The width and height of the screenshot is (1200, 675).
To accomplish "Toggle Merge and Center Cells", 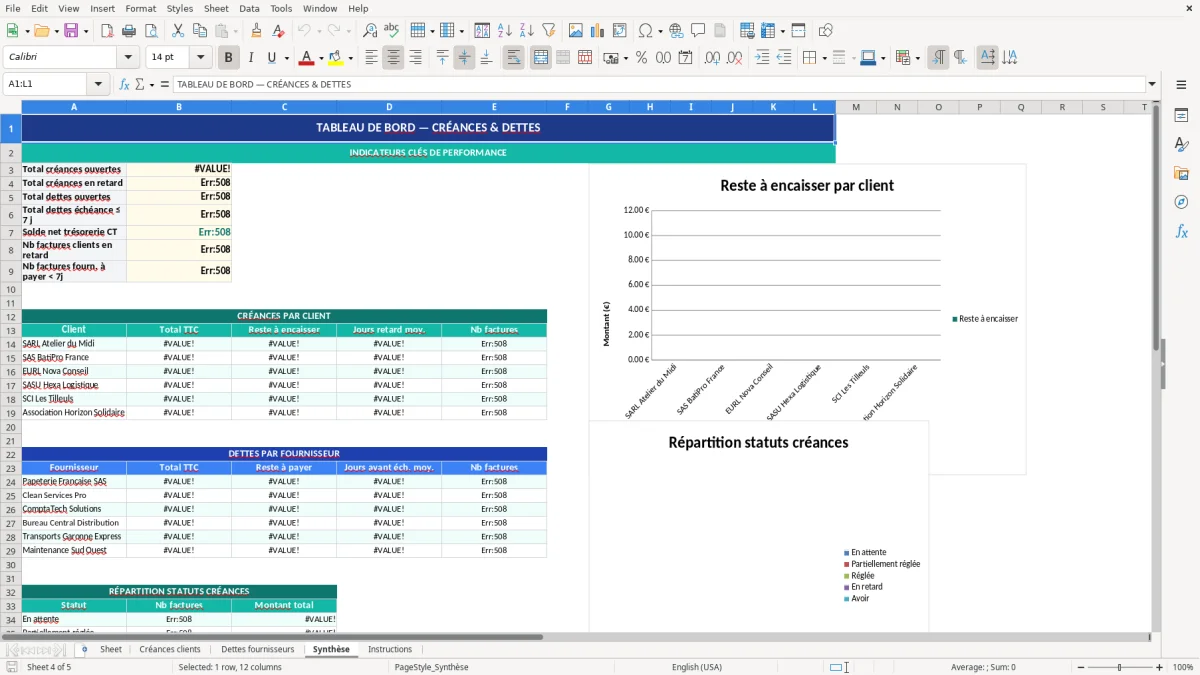I will coord(540,58).
